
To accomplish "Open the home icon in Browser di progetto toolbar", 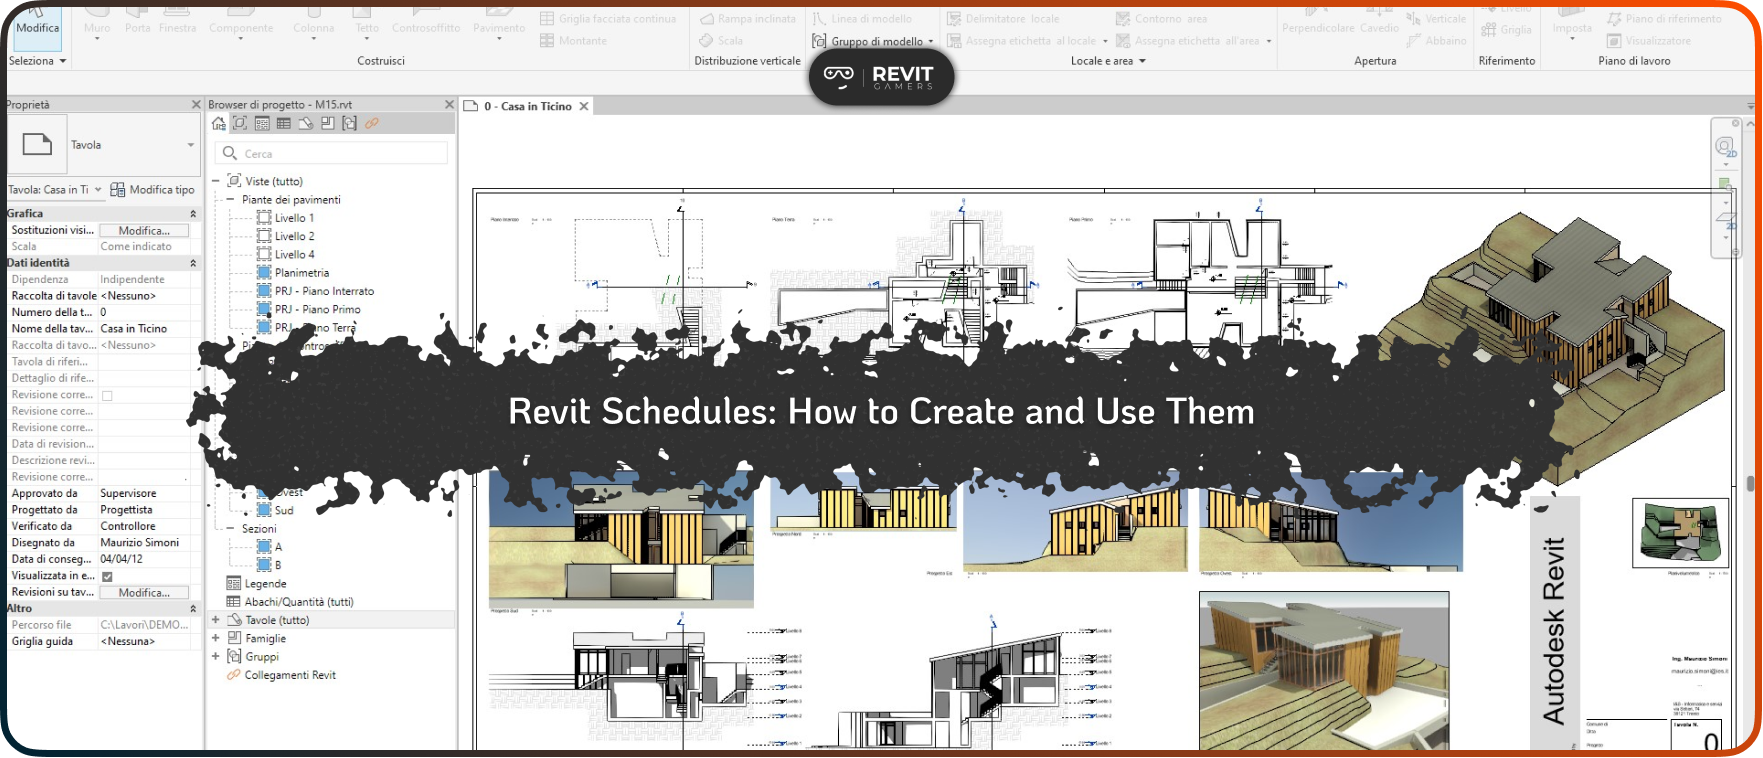I will coord(219,124).
